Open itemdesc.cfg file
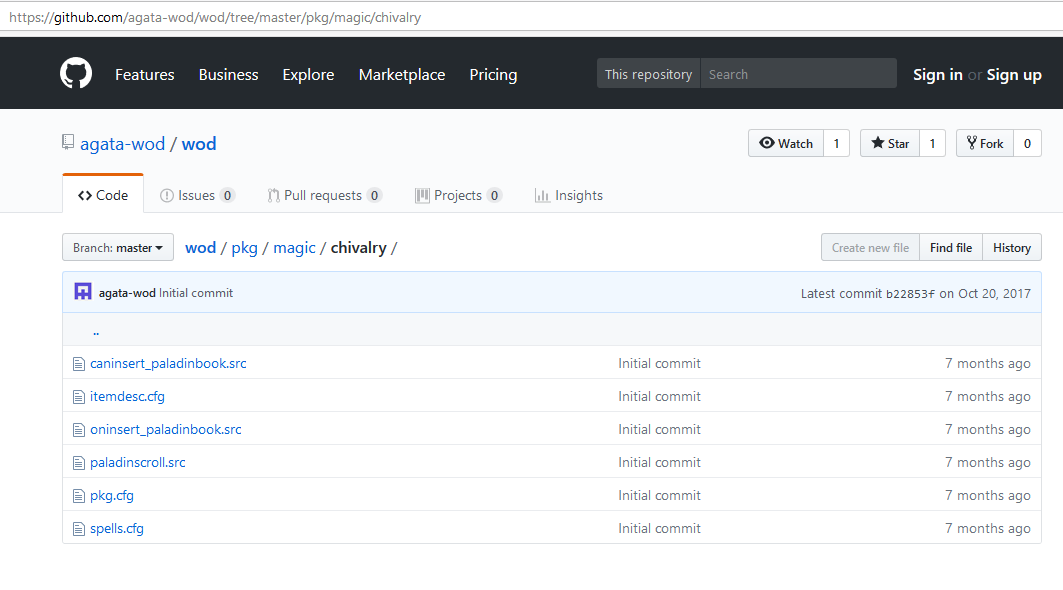This screenshot has width=1063, height=590. coord(127,397)
